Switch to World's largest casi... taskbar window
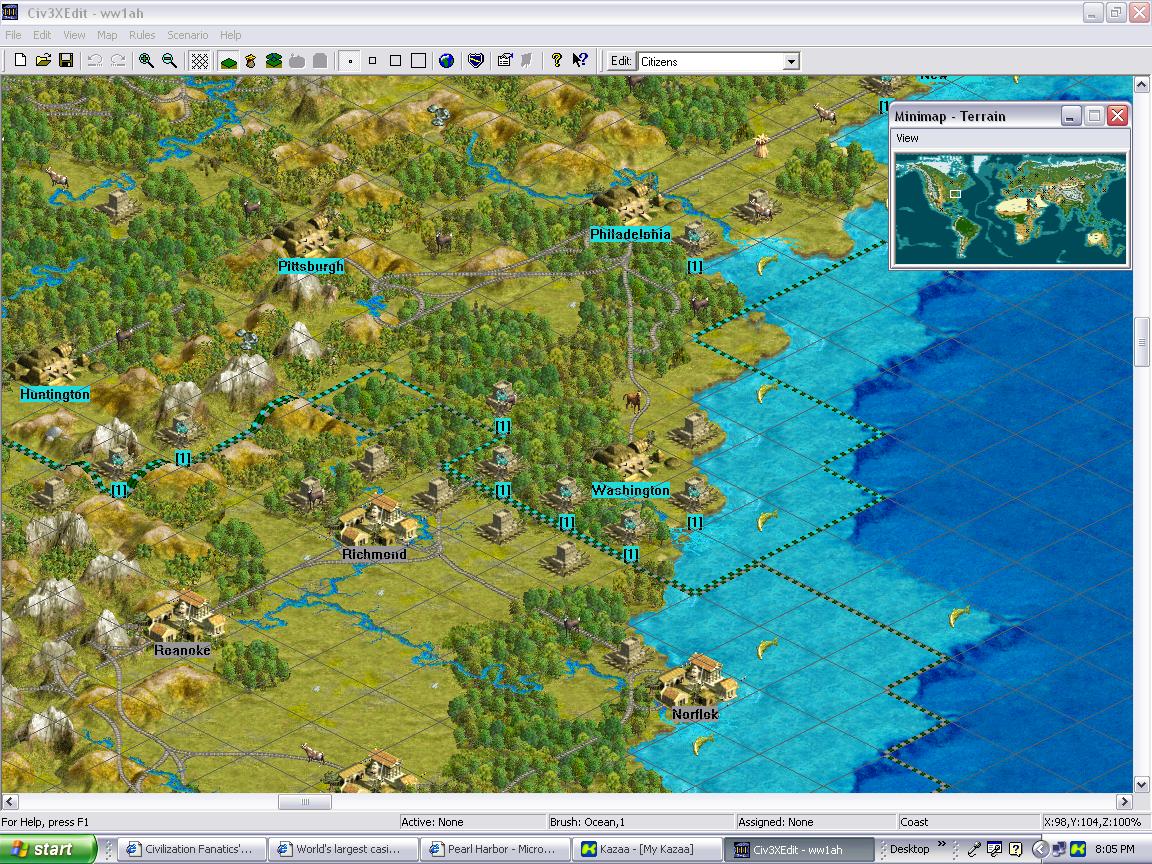This screenshot has width=1152, height=864. click(x=342, y=849)
